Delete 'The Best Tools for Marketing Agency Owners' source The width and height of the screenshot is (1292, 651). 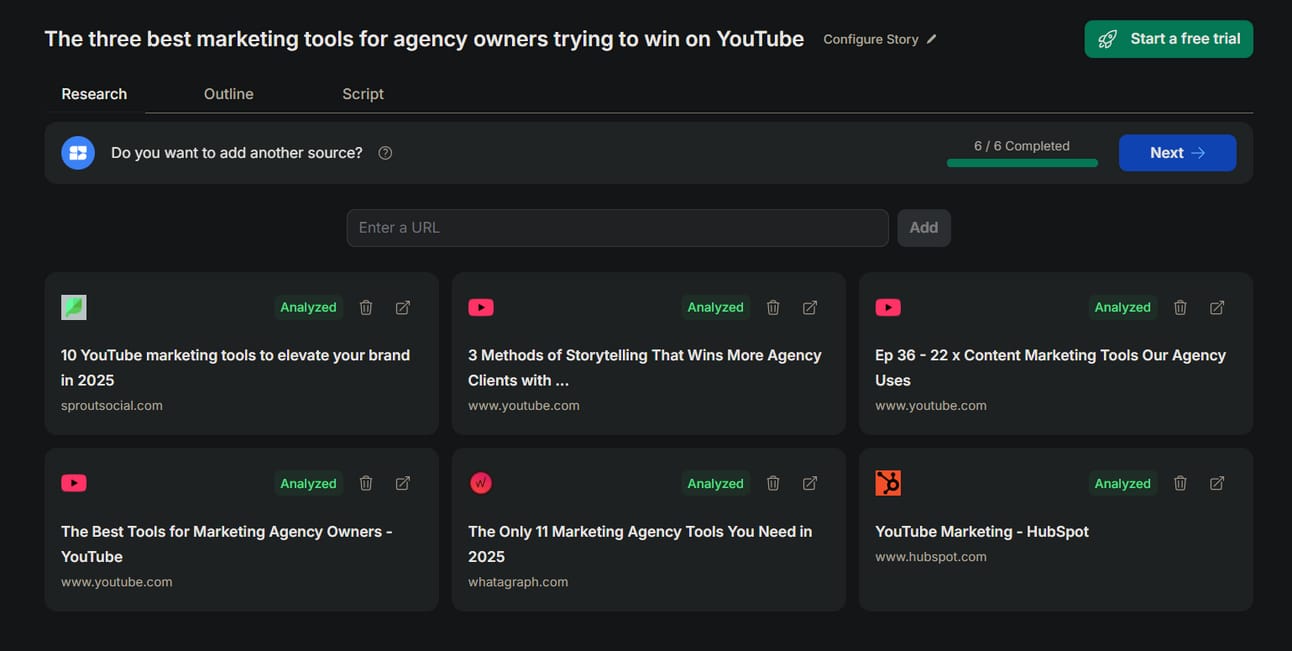(366, 484)
